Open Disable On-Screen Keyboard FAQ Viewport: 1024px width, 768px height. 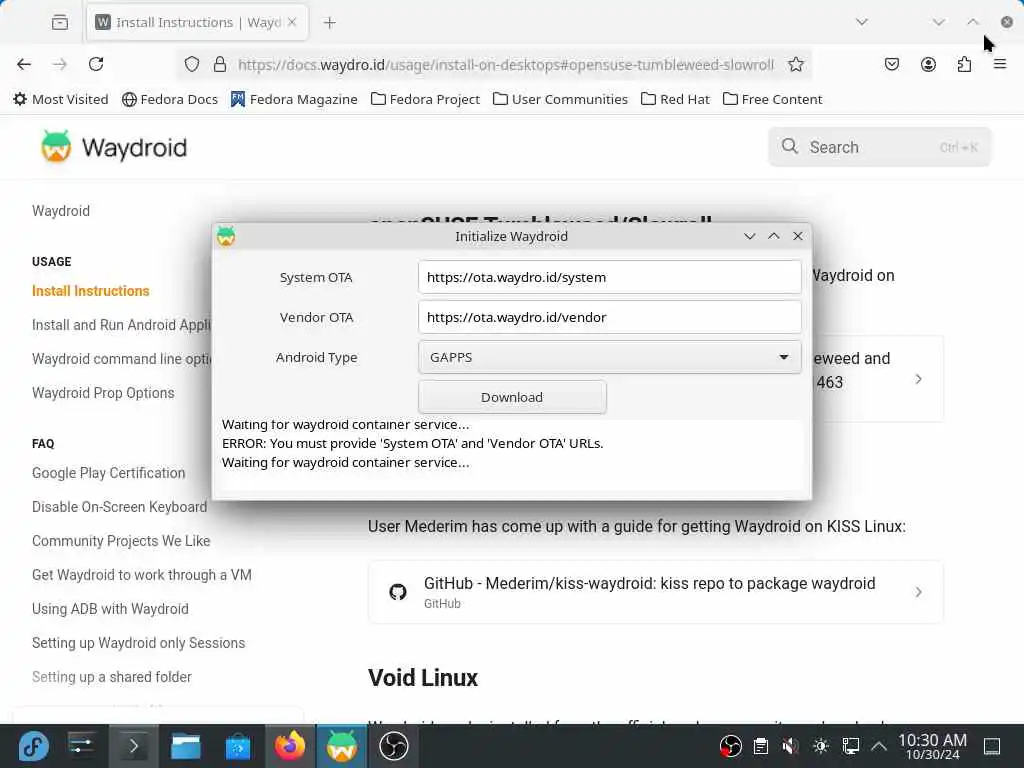tap(120, 507)
